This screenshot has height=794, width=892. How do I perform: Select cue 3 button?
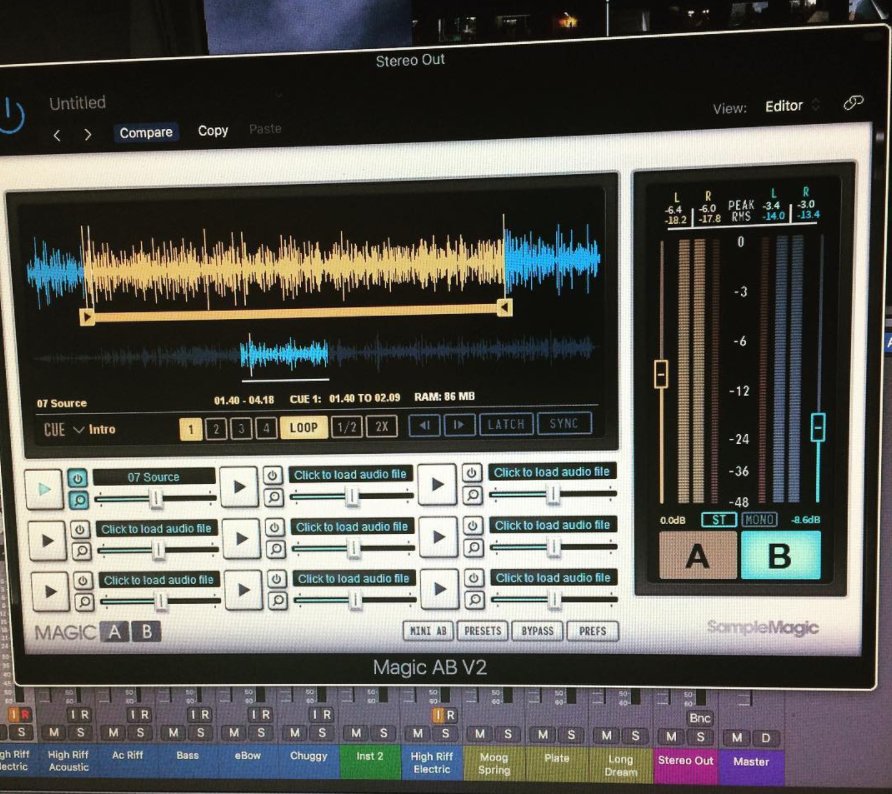click(x=241, y=428)
